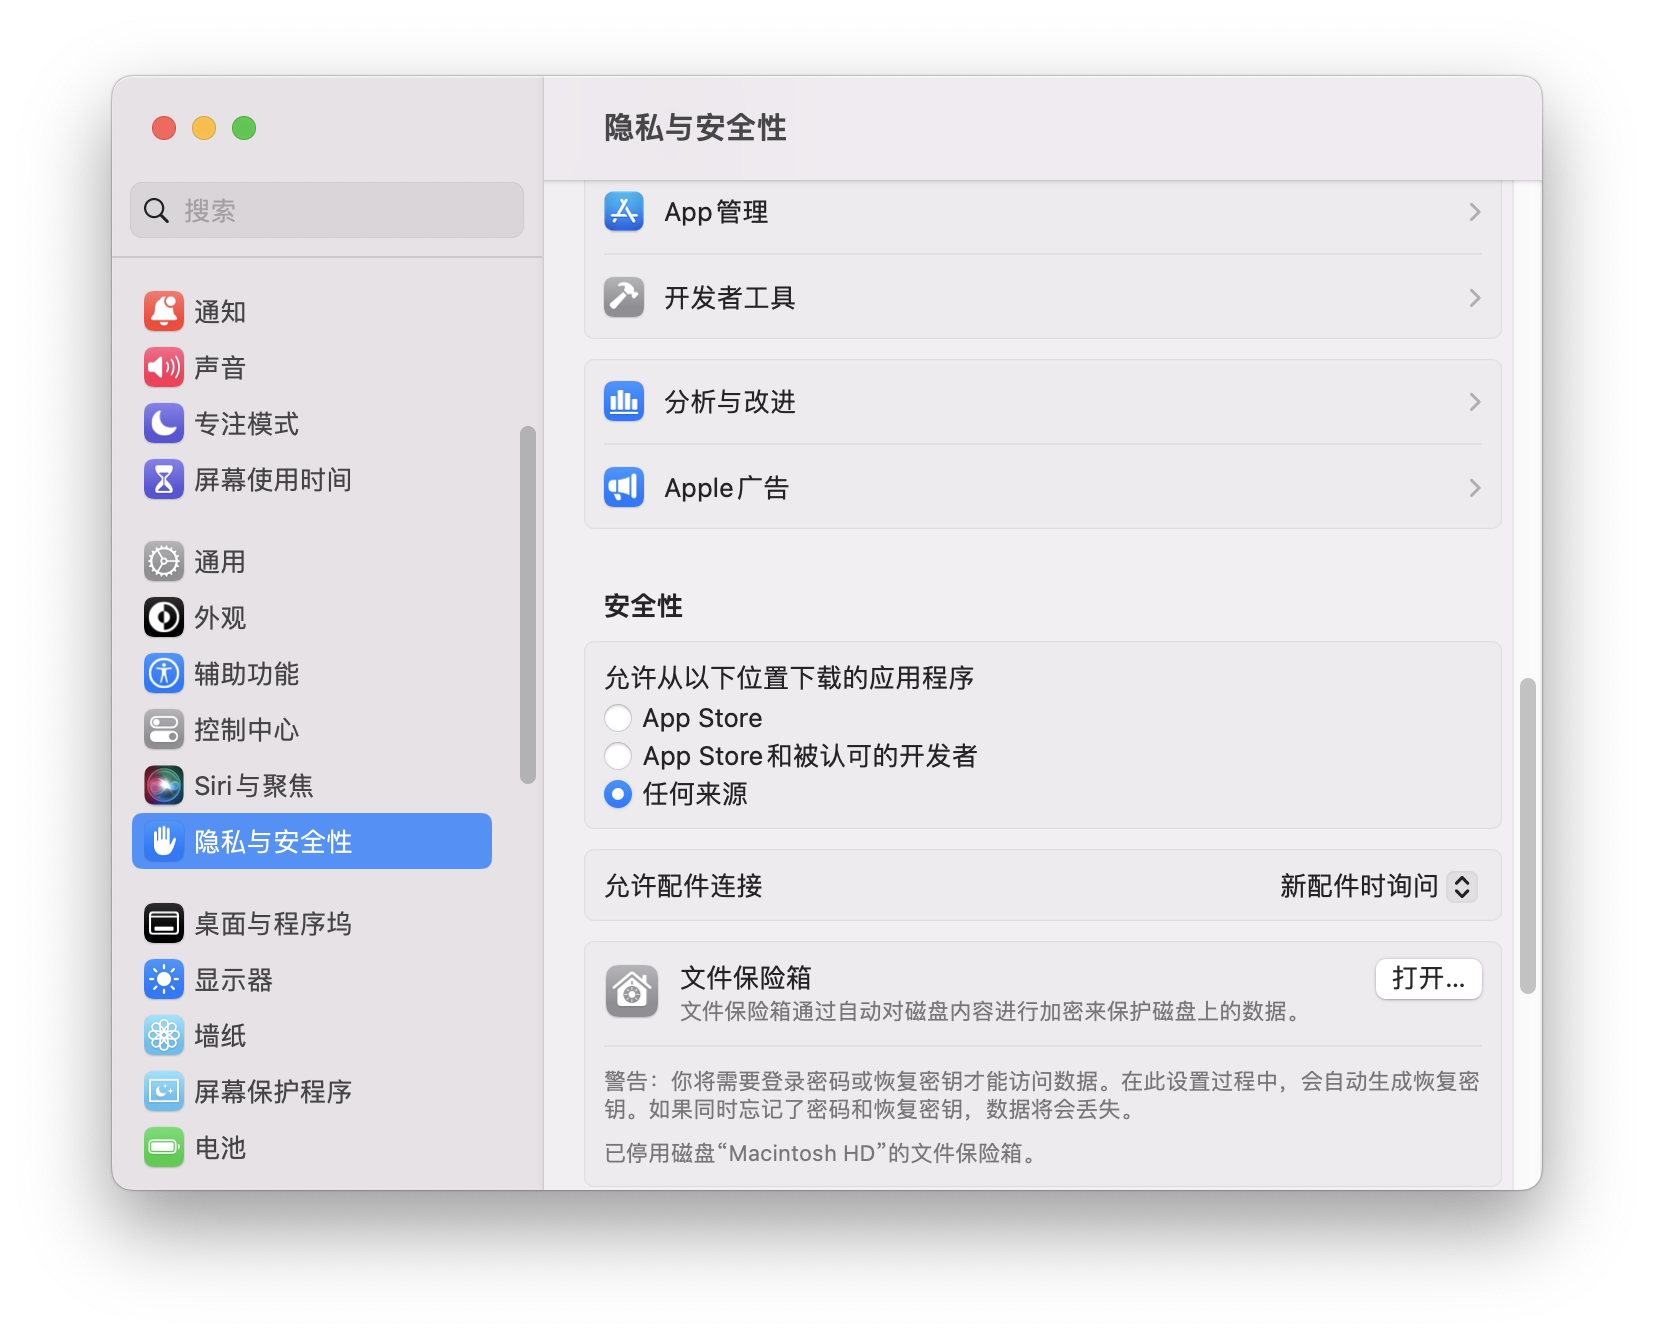The height and width of the screenshot is (1338, 1654).
Task: 点击文件保险箱锁形图标
Action: [631, 991]
